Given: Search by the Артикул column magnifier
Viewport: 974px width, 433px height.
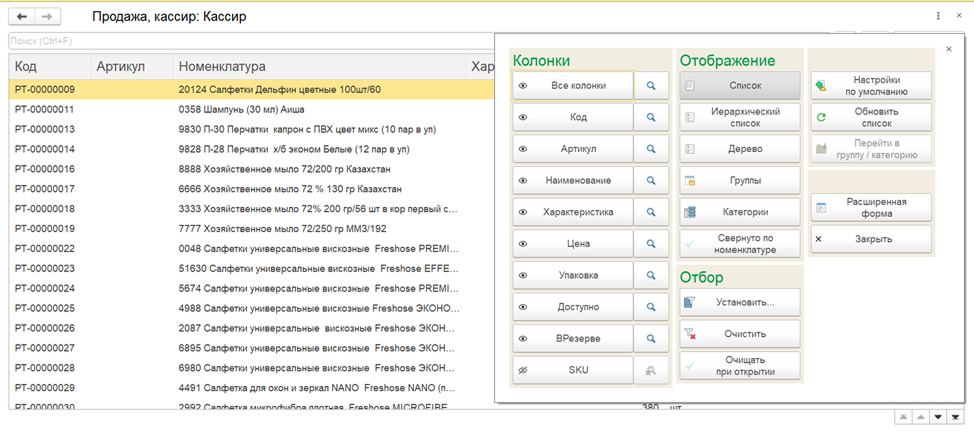Looking at the screenshot, I should click(651, 148).
